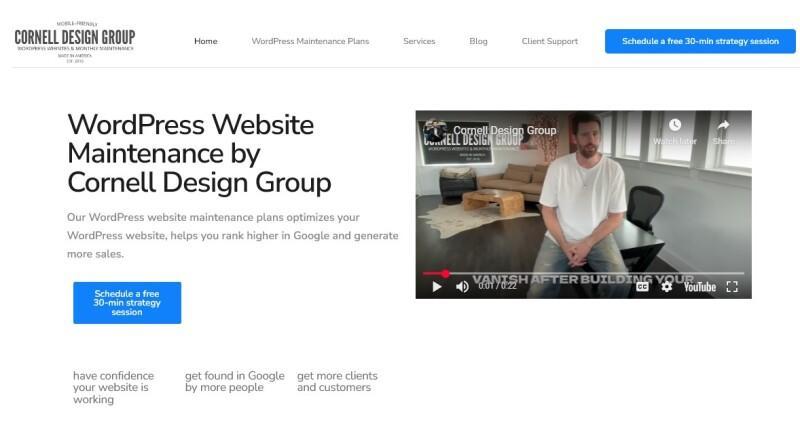Image resolution: width=800 pixels, height=433 pixels.
Task: Click the Cornell Design Group header logo
Action: 74,42
